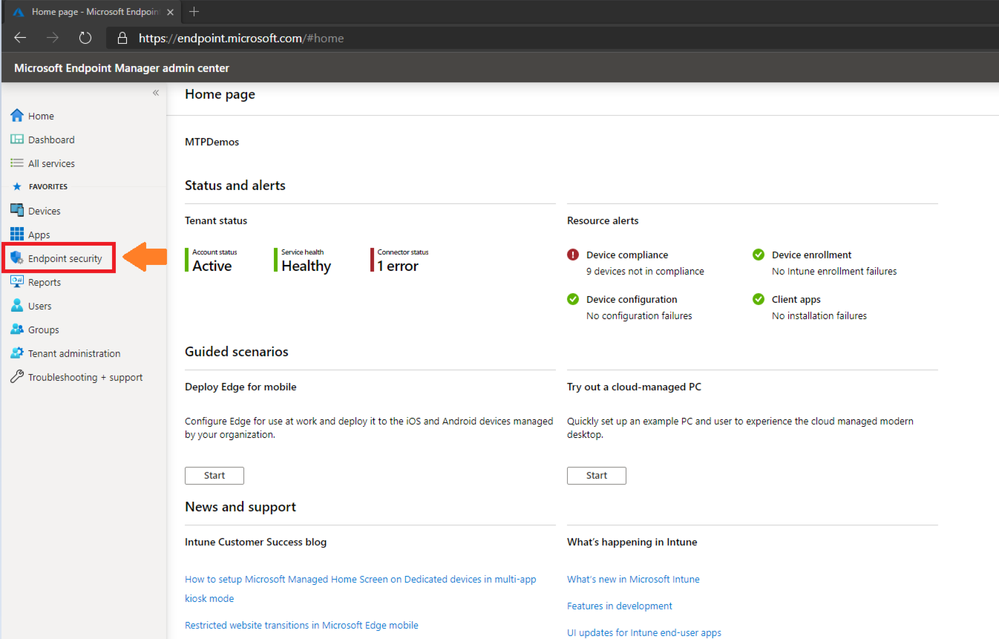Click Client apps resource alert
Image resolution: width=999 pixels, height=639 pixels.
(796, 299)
